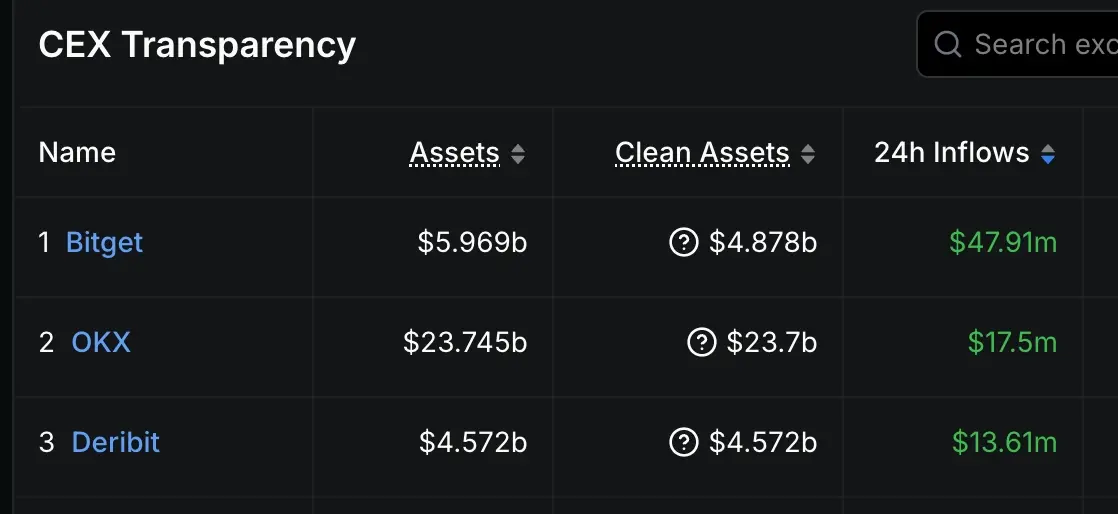Screen dimensions: 1118x514
Task: Click the search magnifier icon
Action: (947, 44)
